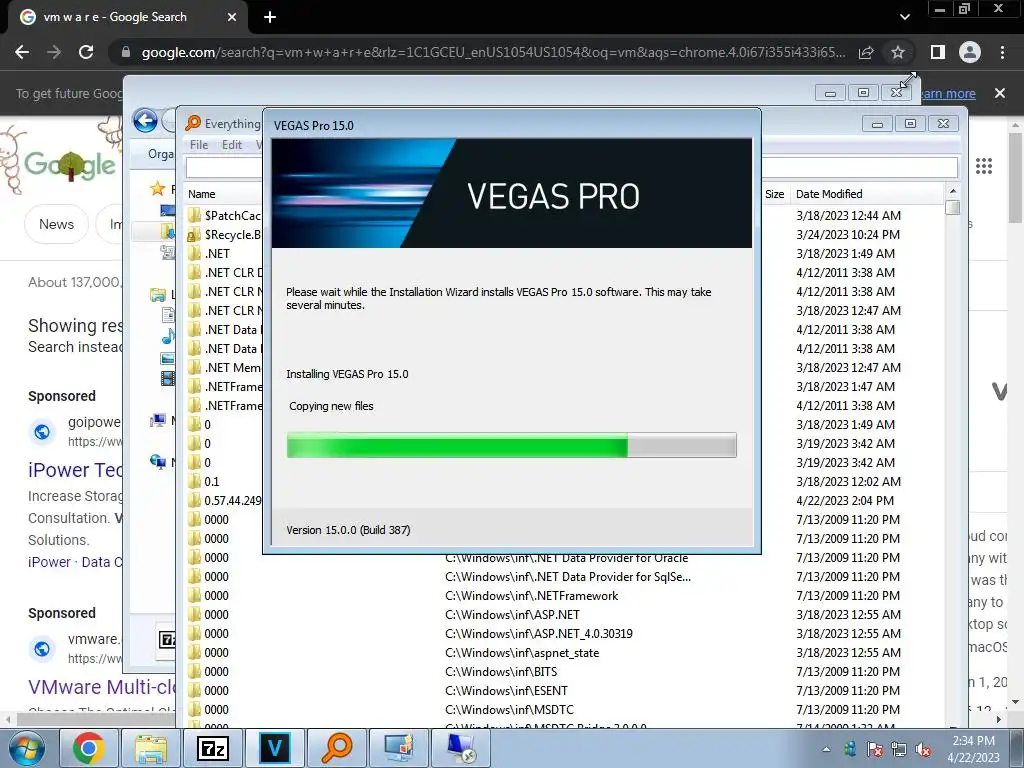Open Chrome tab search chevron
The width and height of the screenshot is (1024, 768).
[x=904, y=17]
